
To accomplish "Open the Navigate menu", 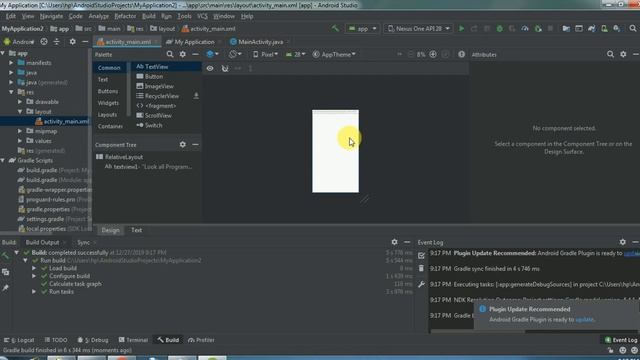I will tap(51, 16).
